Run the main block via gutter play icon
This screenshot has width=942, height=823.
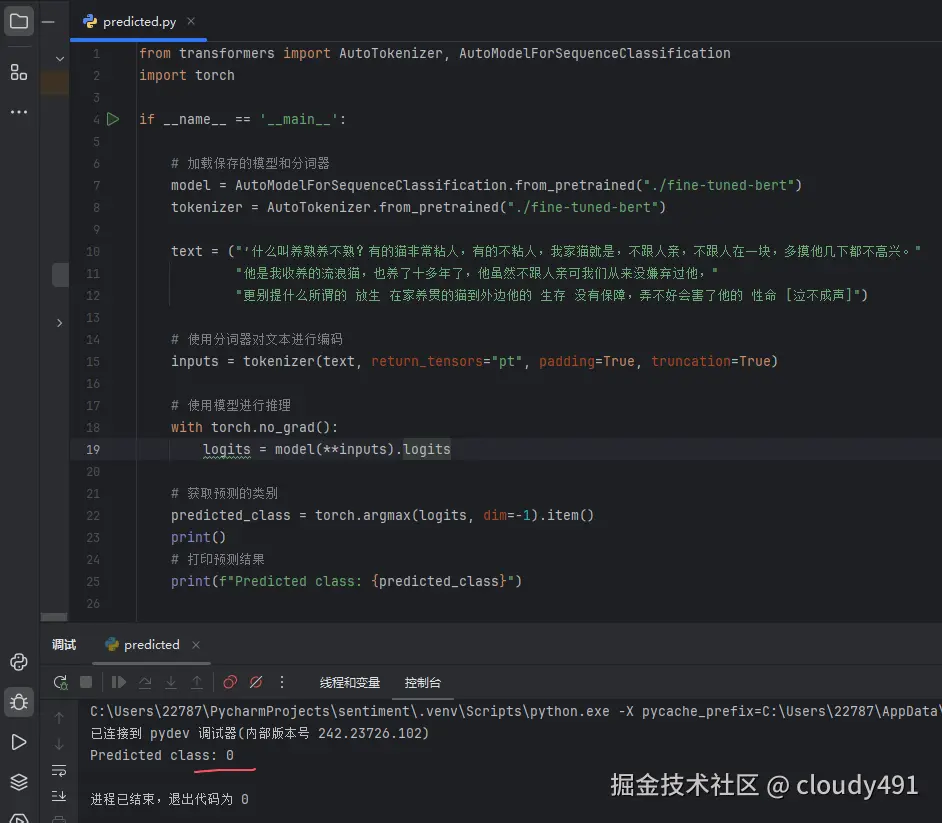tap(113, 118)
